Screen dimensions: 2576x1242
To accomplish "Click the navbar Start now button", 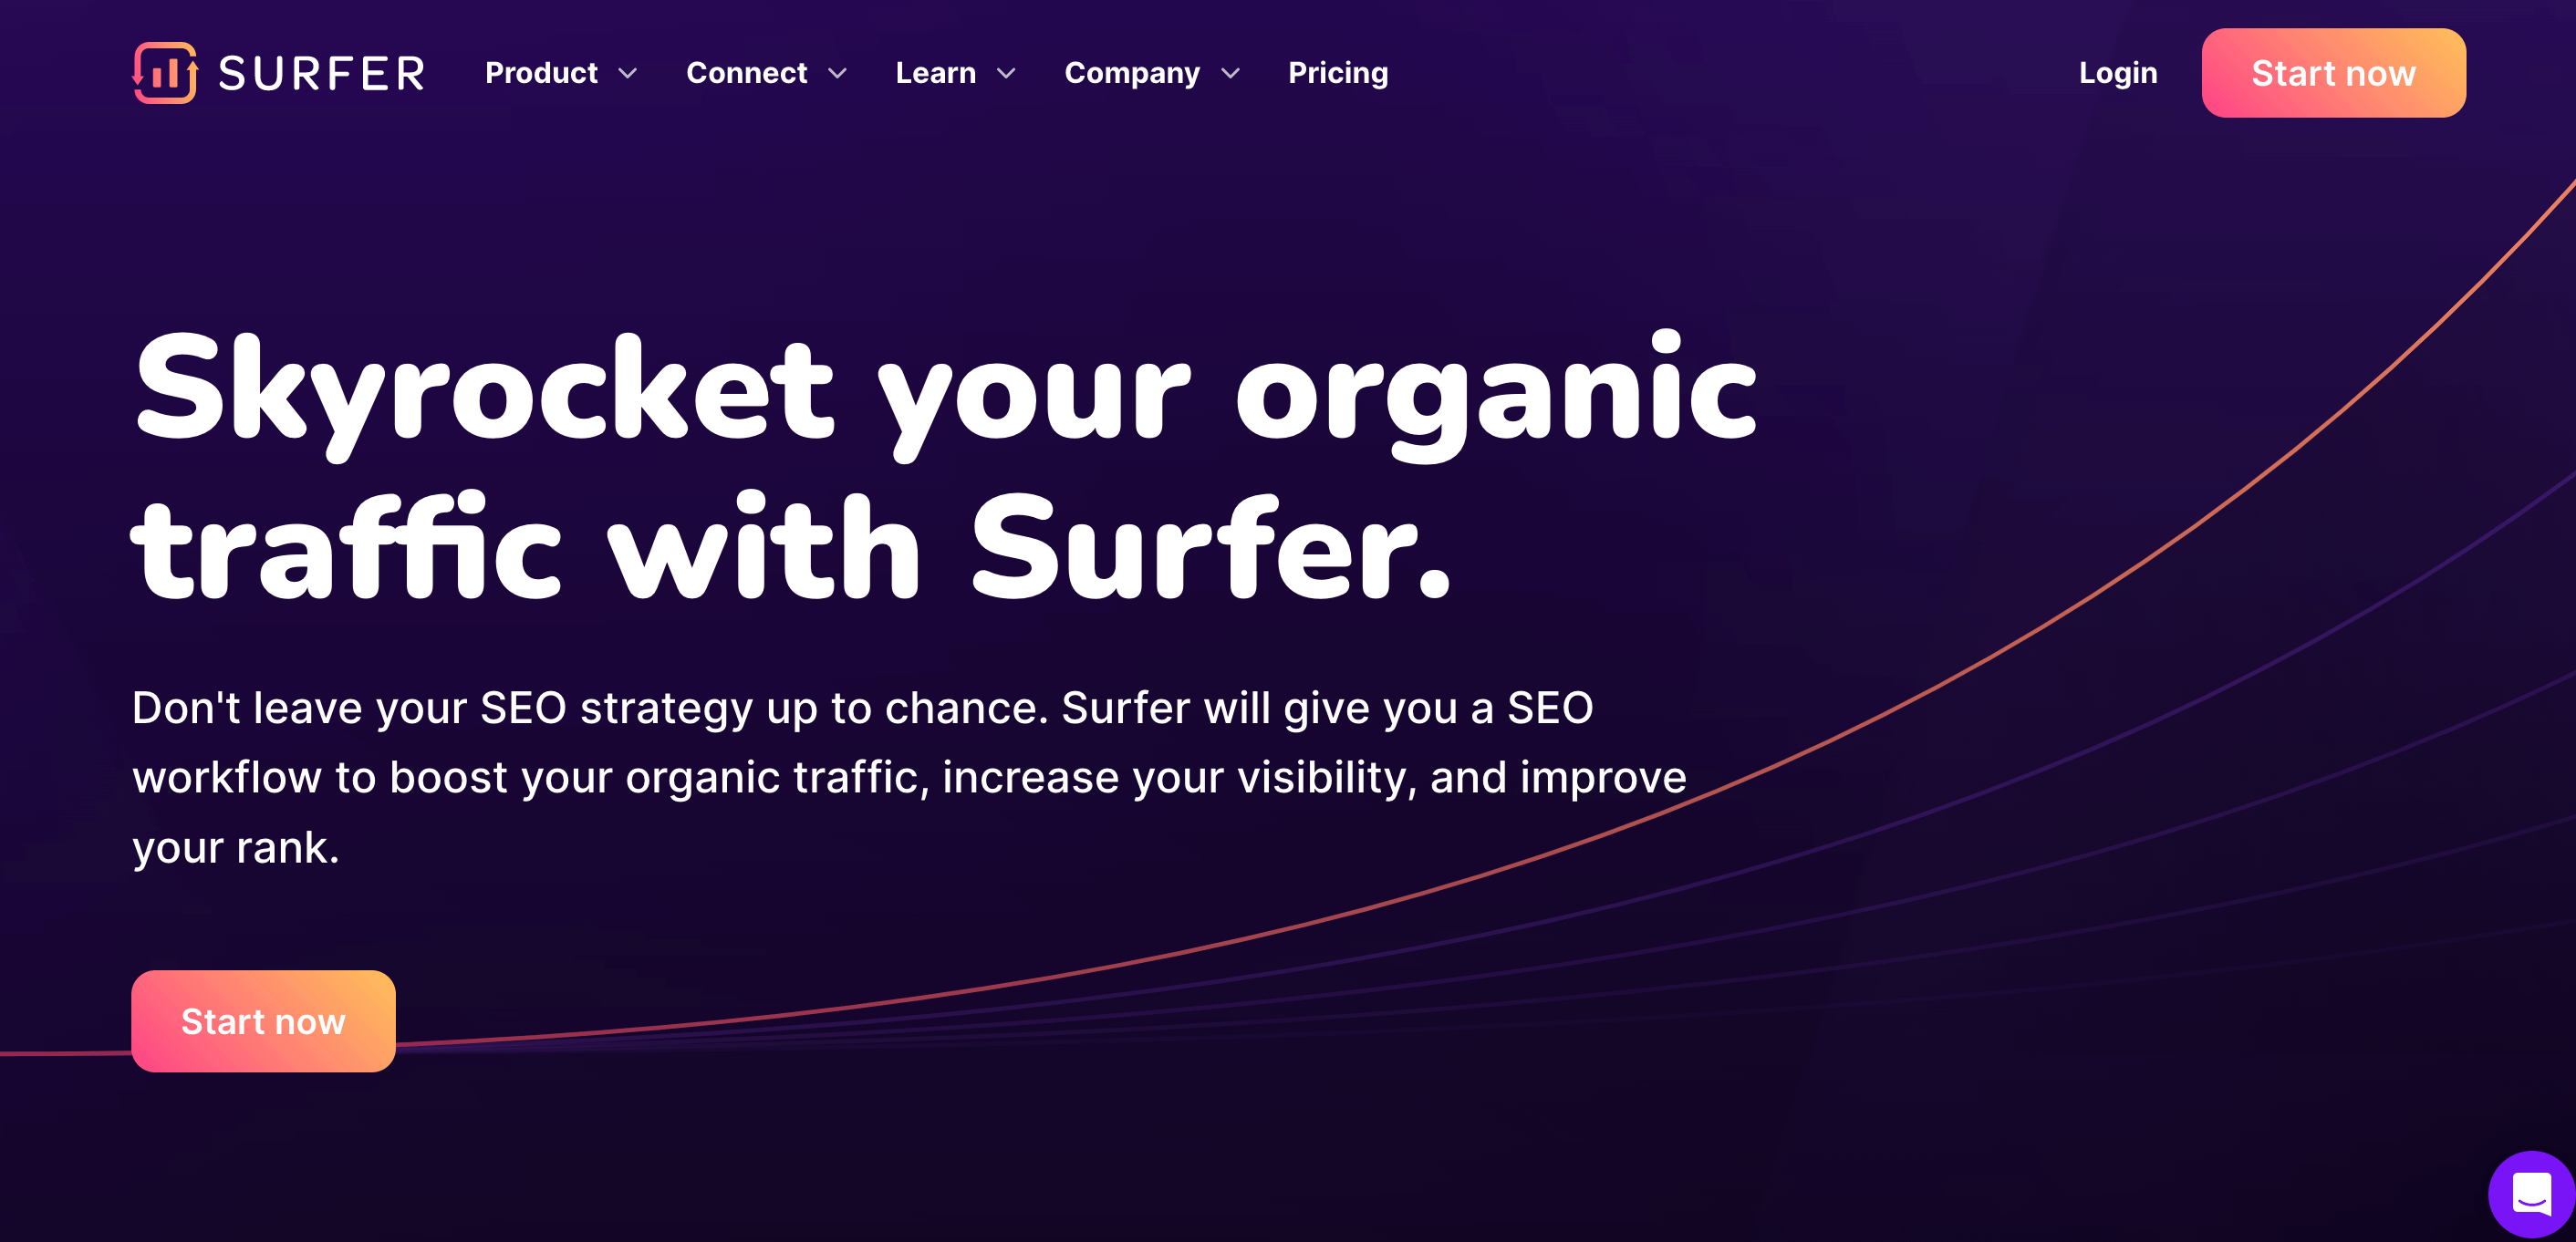I will tap(2334, 72).
